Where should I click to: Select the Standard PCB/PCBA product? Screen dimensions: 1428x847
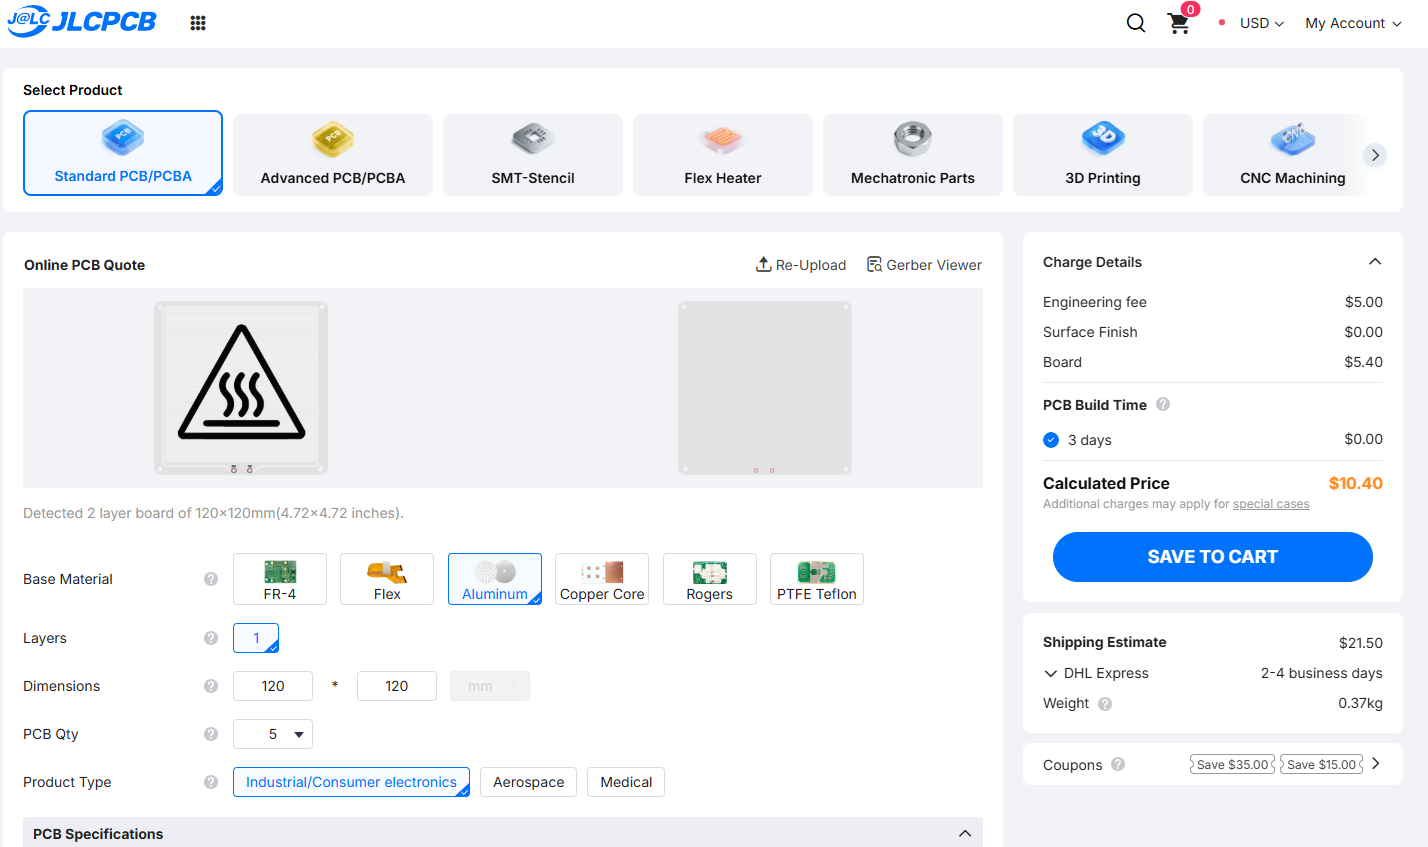click(123, 153)
